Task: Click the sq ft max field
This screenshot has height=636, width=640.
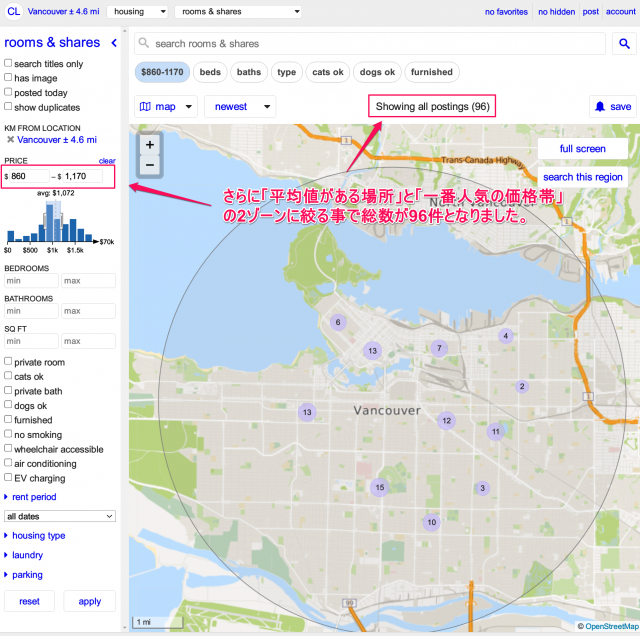Action: click(89, 341)
